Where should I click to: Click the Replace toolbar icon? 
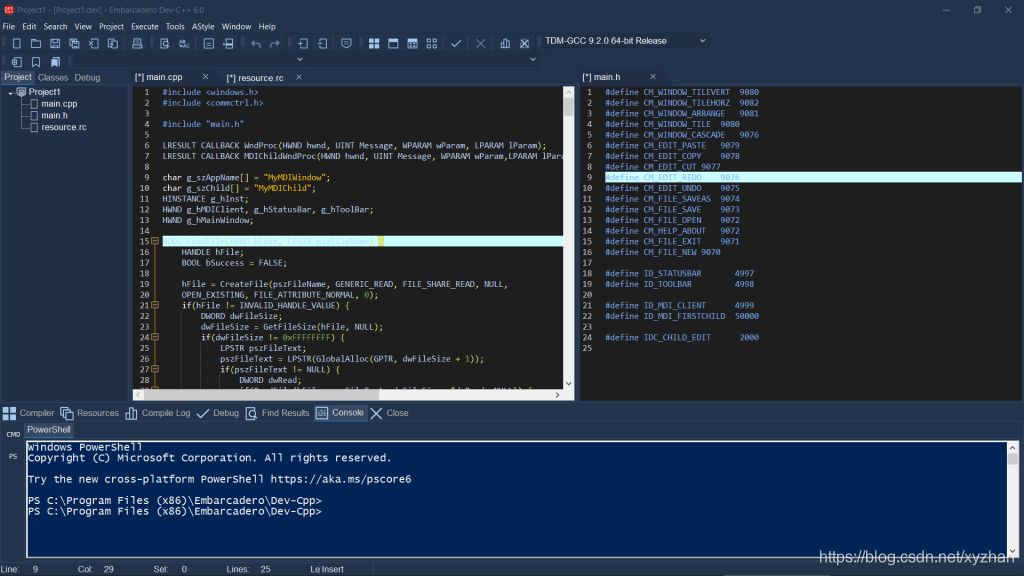(x=184, y=44)
